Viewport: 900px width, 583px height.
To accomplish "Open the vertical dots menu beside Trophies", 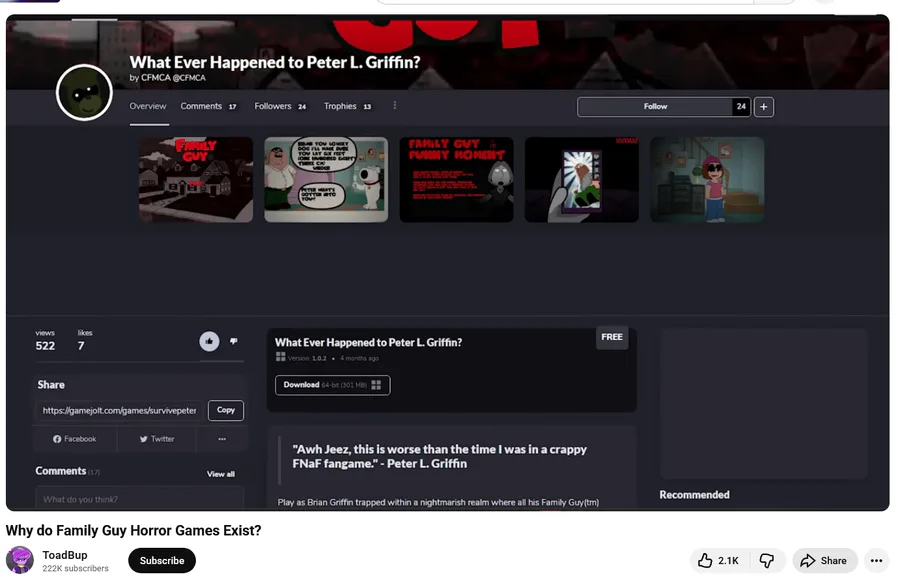I will [x=394, y=106].
